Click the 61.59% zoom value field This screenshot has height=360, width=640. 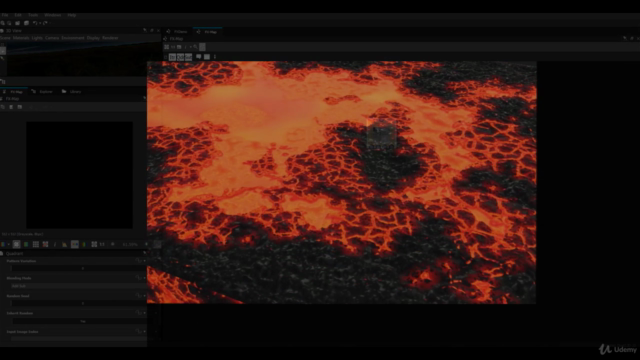pos(131,244)
